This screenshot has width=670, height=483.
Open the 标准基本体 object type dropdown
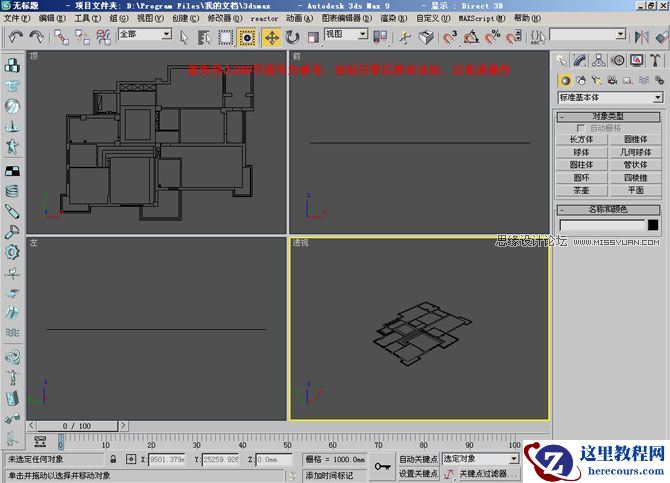(658, 98)
